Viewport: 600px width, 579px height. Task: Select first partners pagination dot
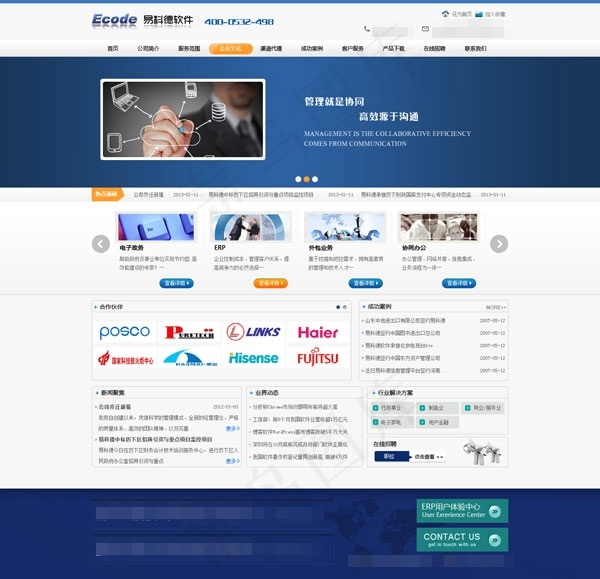[338, 307]
